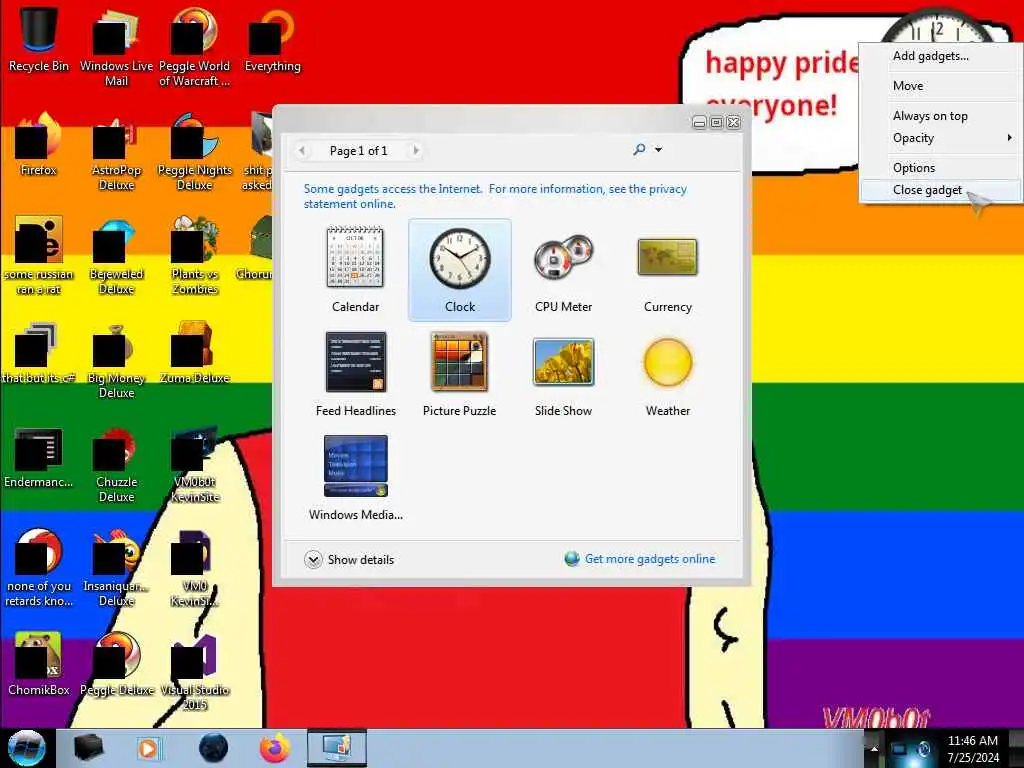This screenshot has height=768, width=1024.
Task: Select the Feed Headlines gadget
Action: (x=355, y=374)
